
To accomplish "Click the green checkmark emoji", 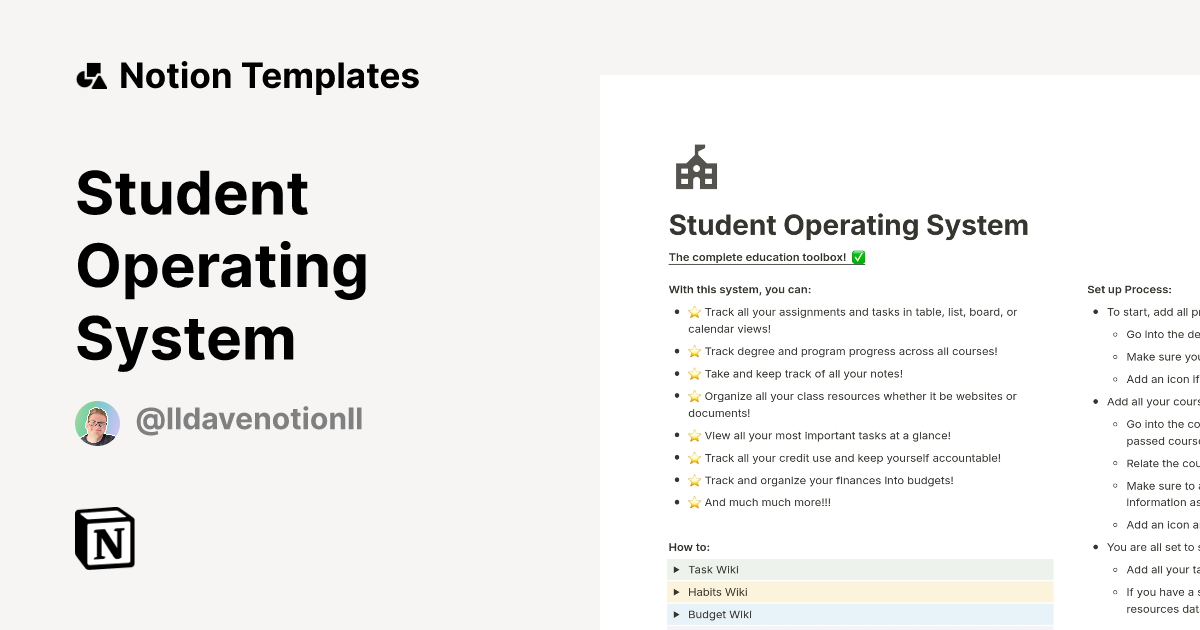I will tap(857, 257).
